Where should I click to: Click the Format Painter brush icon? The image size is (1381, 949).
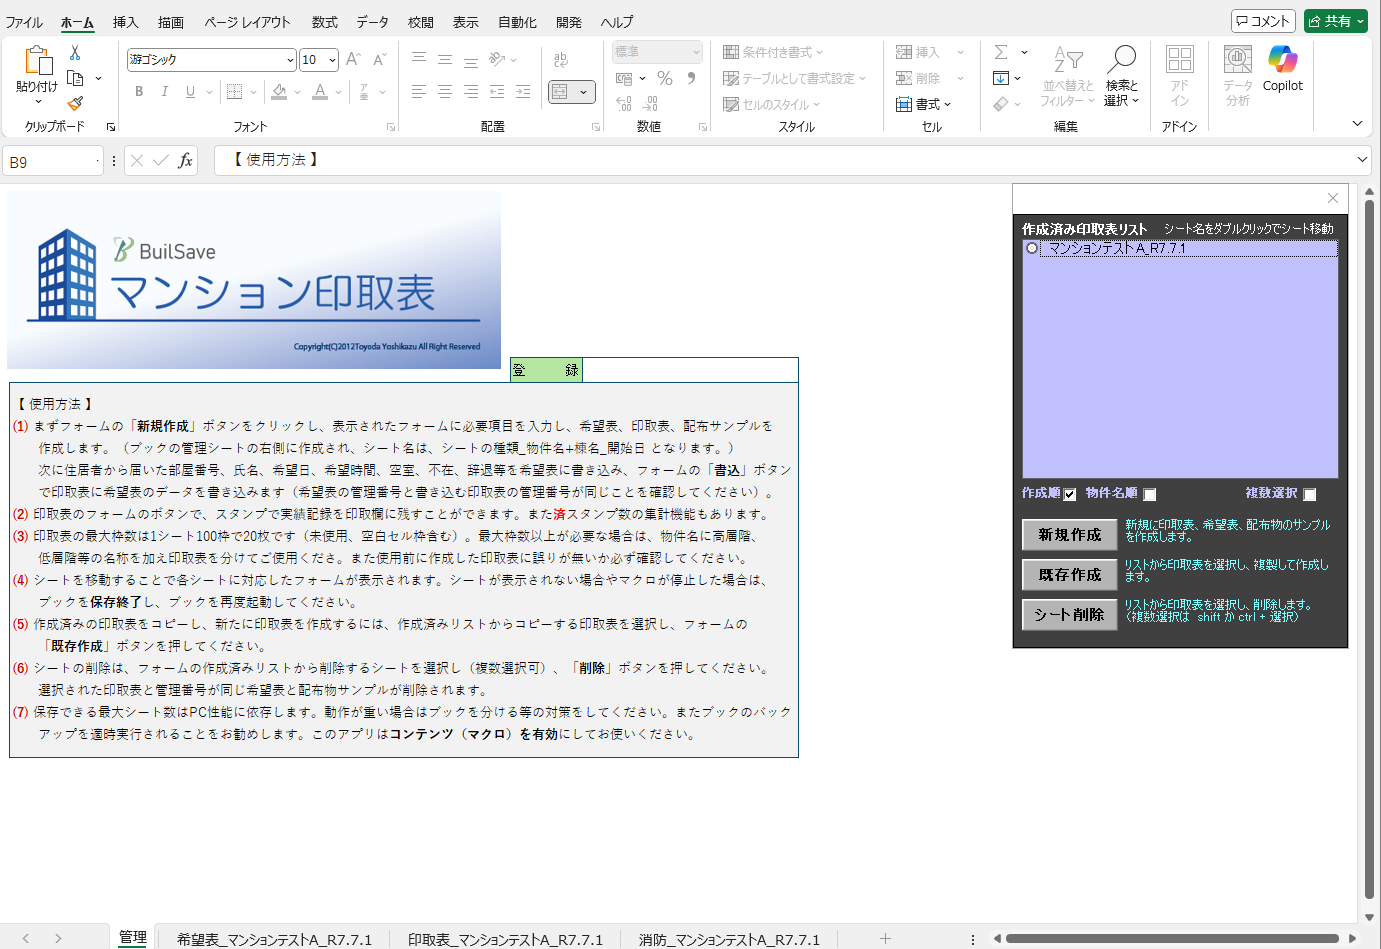(75, 103)
